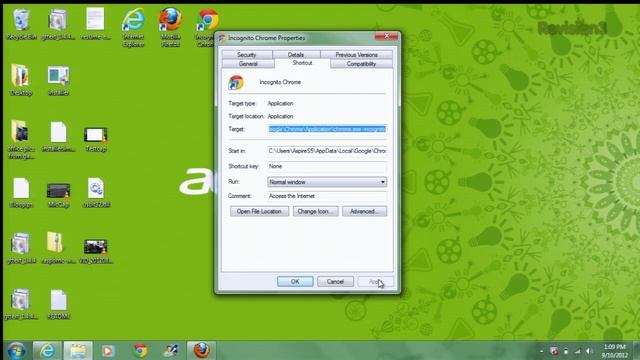Open Internet Explorer from the taskbar
The height and width of the screenshot is (360, 640).
(47, 351)
